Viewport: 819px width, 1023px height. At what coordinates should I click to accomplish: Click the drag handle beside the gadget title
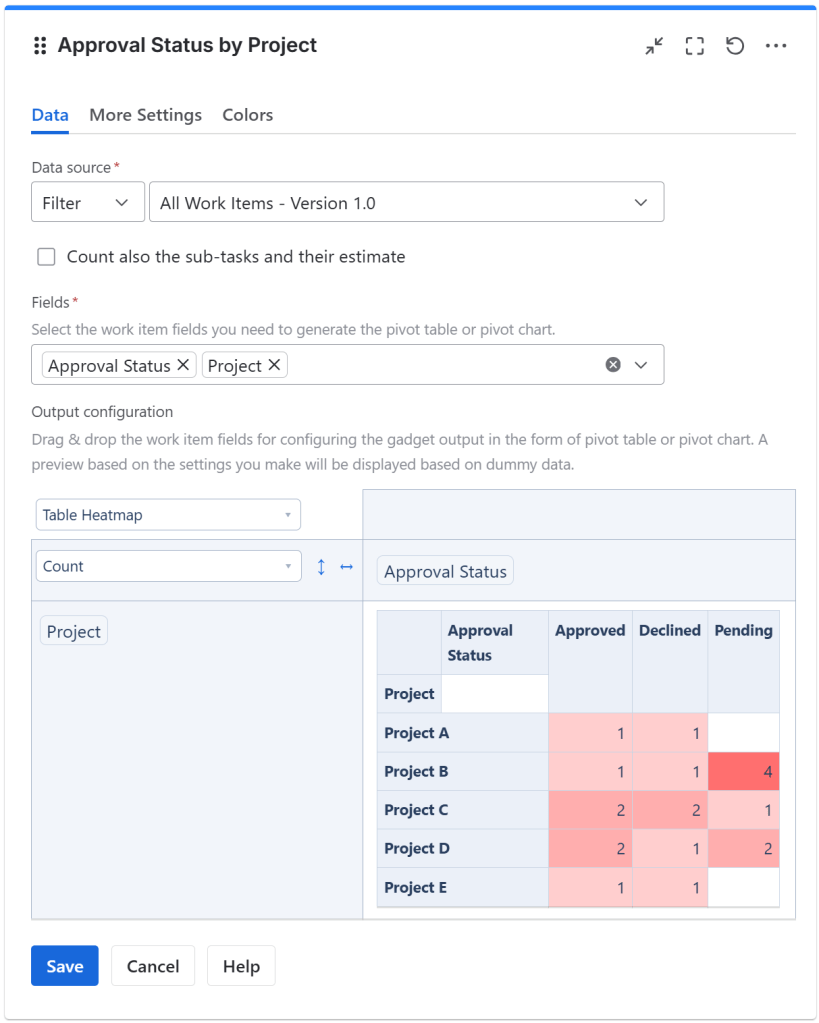[40, 46]
